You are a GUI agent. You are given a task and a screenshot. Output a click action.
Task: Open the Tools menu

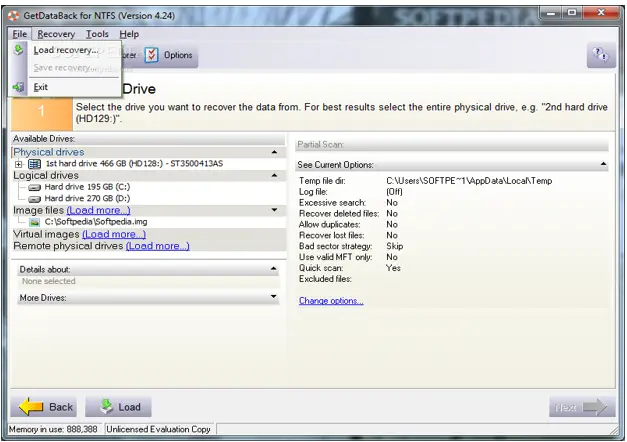(x=97, y=34)
